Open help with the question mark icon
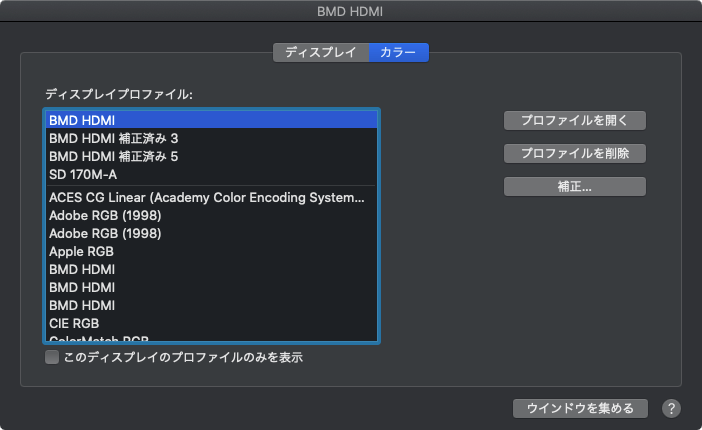This screenshot has height=430, width=702. tap(671, 408)
